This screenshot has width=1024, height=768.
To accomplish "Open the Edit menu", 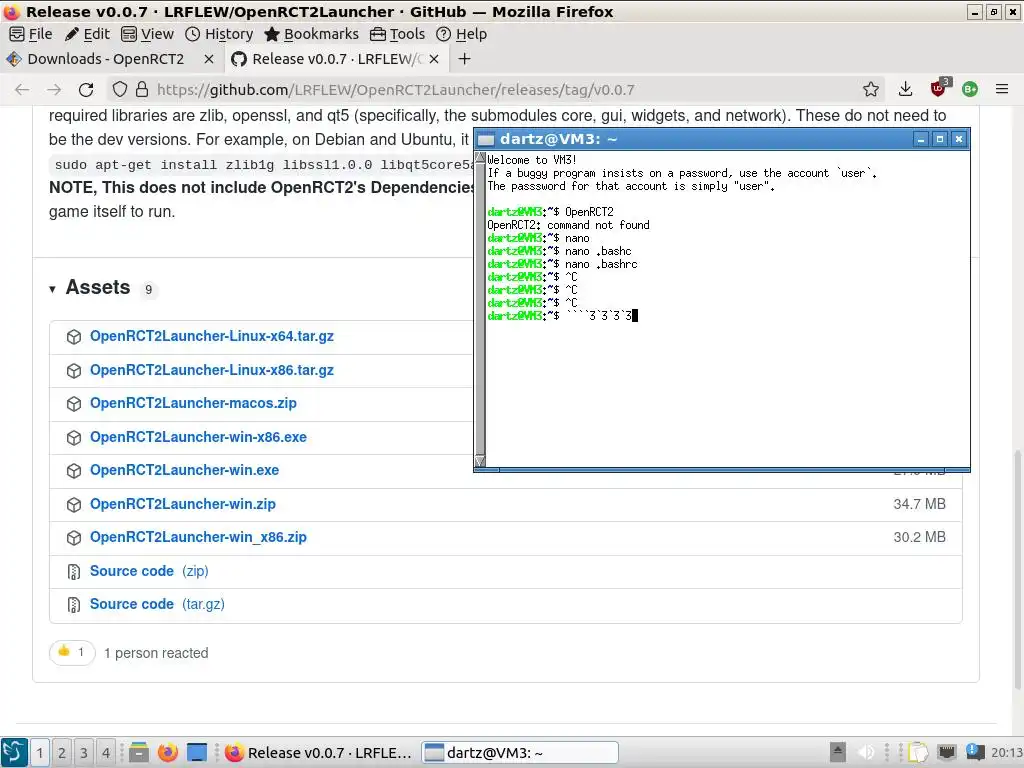I will [87, 34].
